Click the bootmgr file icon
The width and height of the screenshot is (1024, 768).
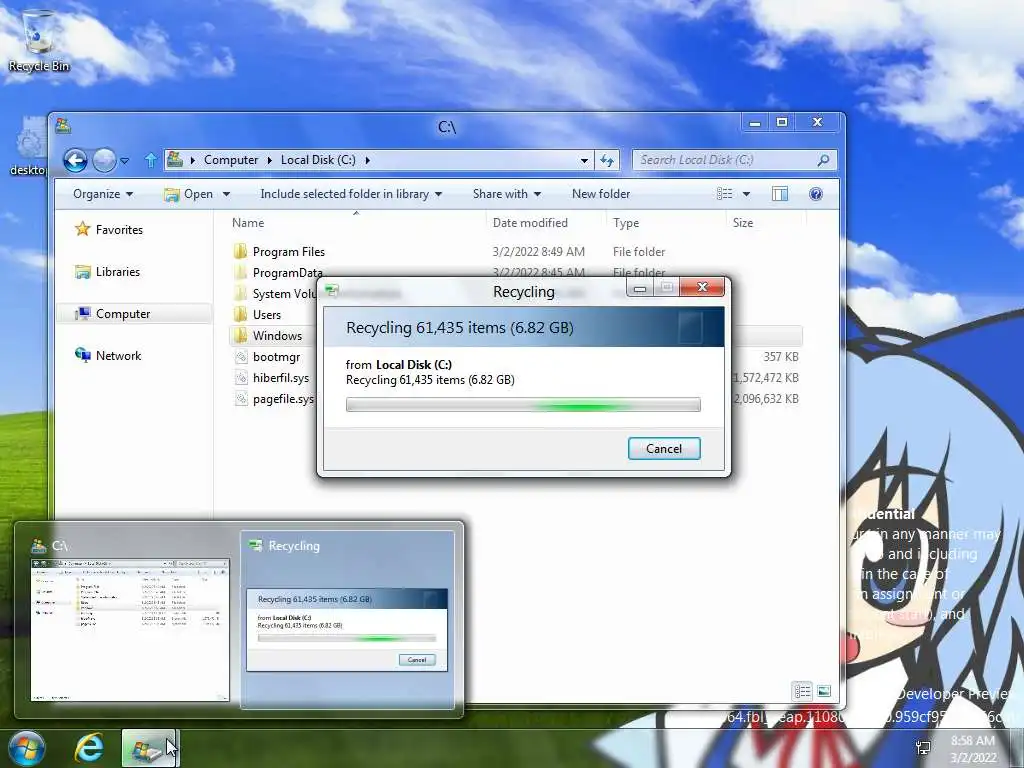[x=241, y=357]
